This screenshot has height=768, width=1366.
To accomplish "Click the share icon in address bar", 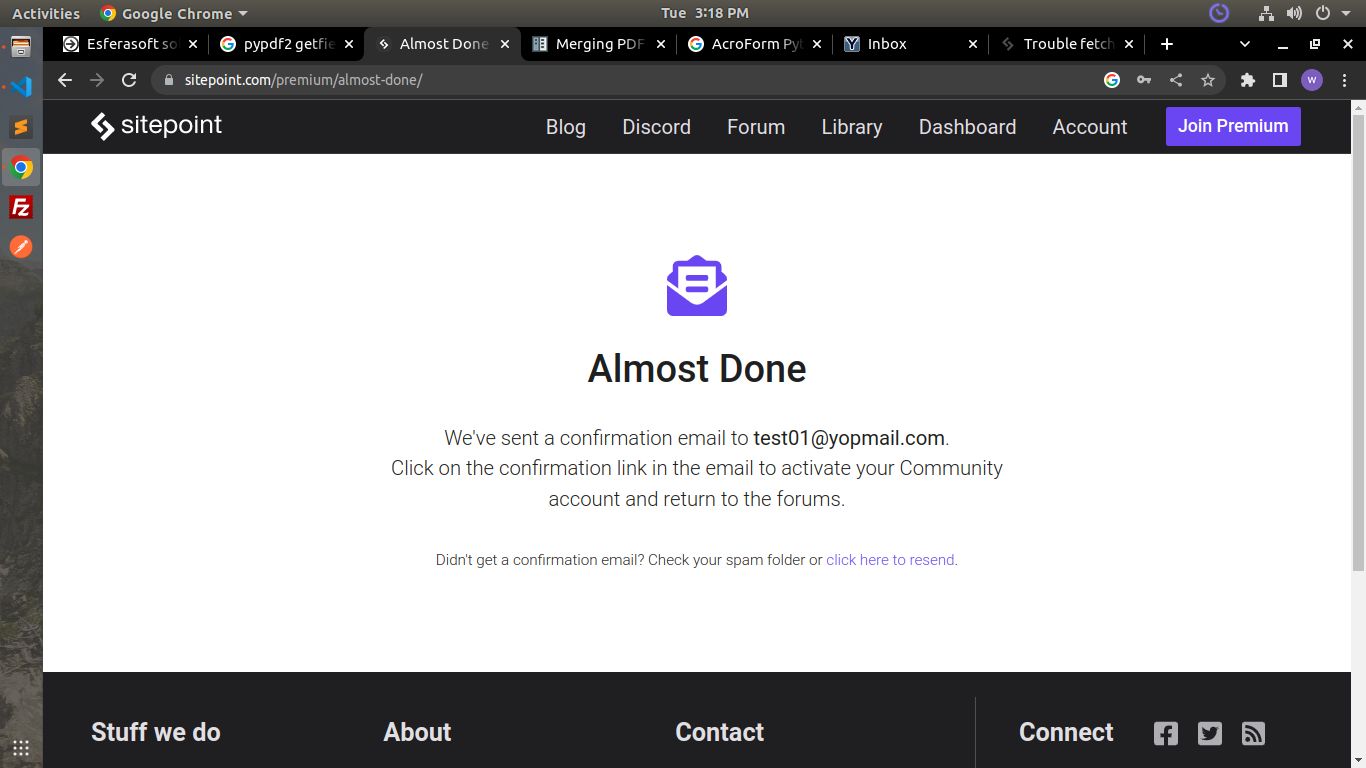I will [x=1176, y=80].
